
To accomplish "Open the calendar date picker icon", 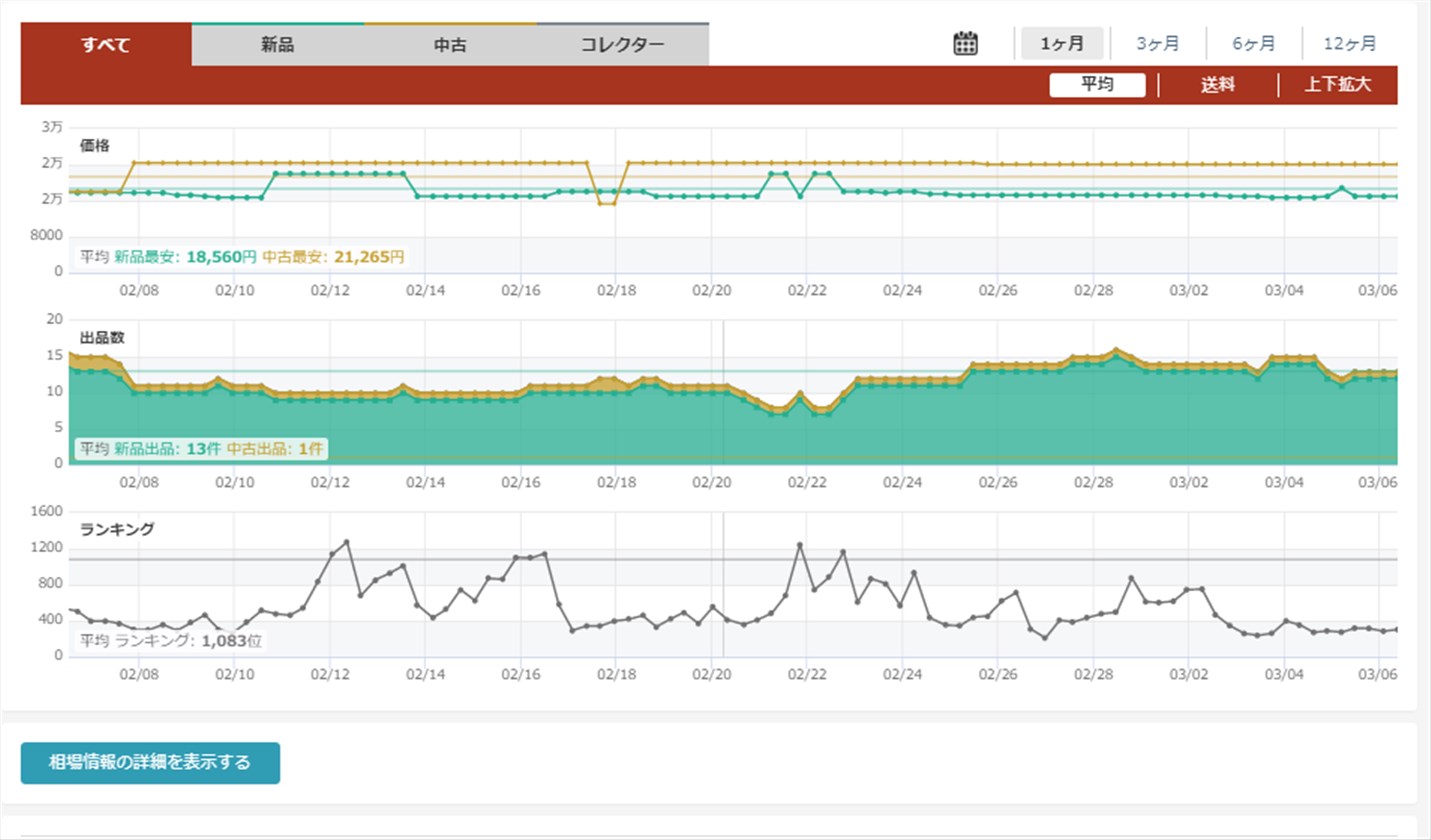I will click(965, 44).
